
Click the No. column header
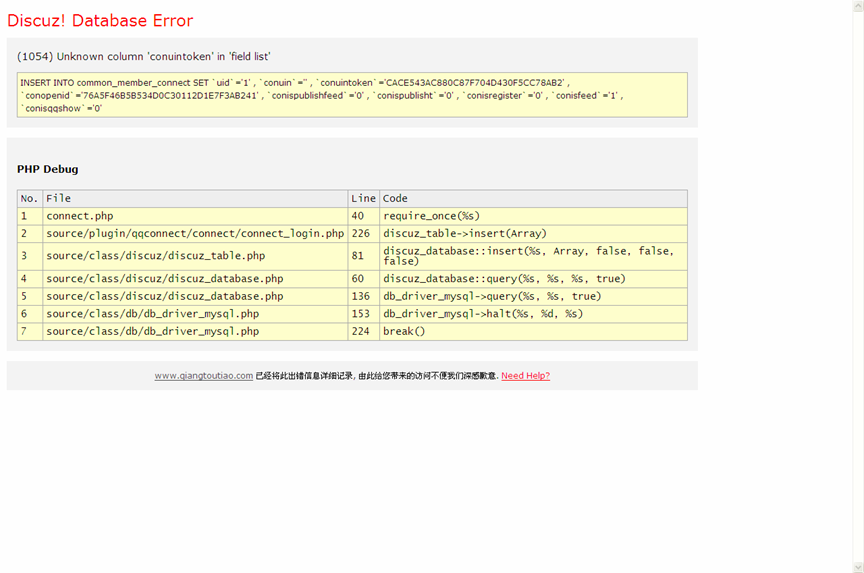pos(29,198)
